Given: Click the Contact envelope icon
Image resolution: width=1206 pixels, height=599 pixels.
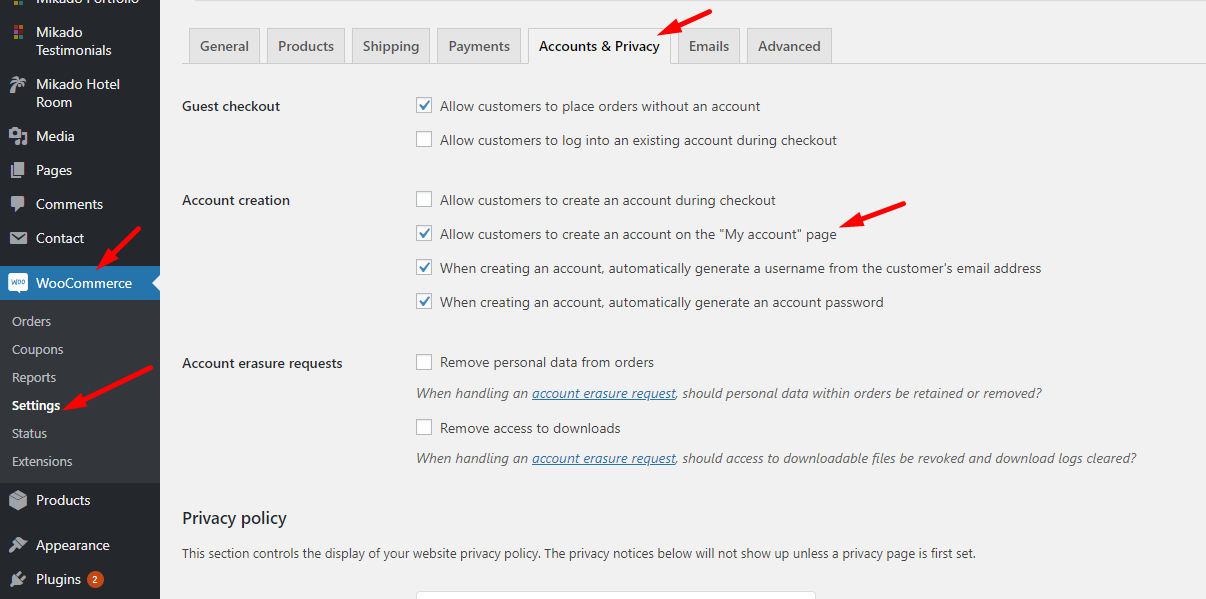Looking at the screenshot, I should point(17,238).
